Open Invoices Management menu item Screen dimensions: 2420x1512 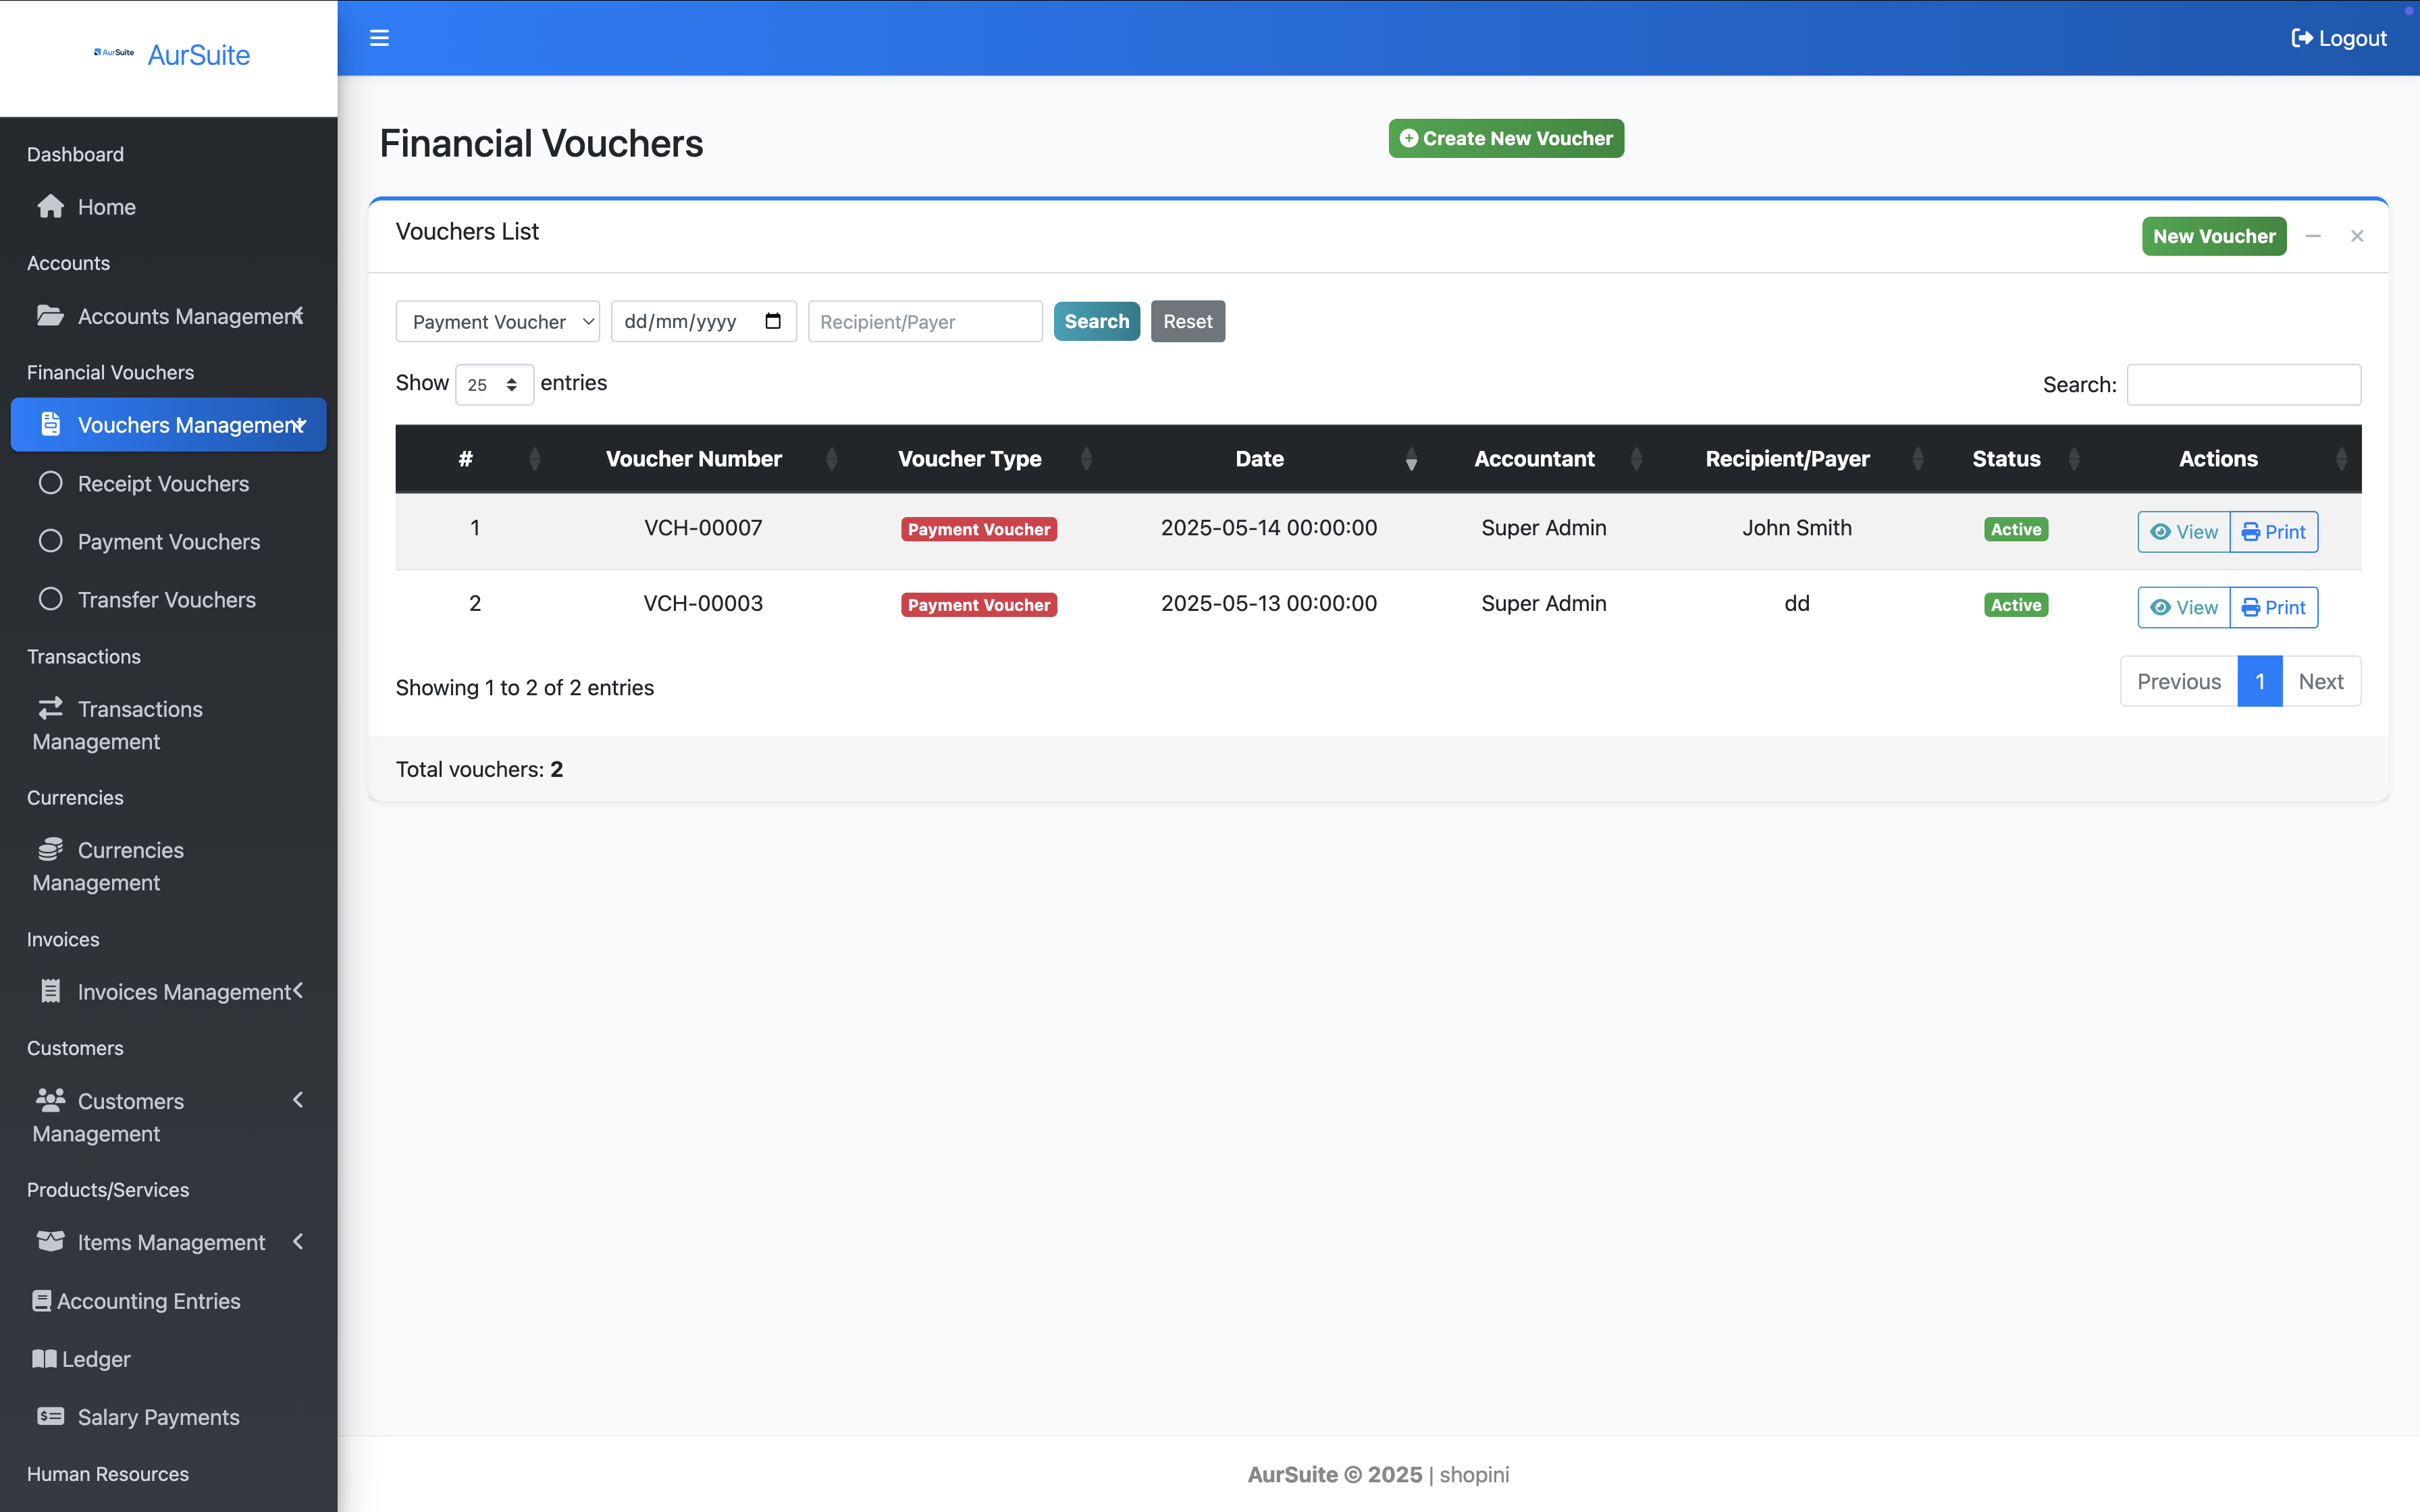click(x=184, y=992)
